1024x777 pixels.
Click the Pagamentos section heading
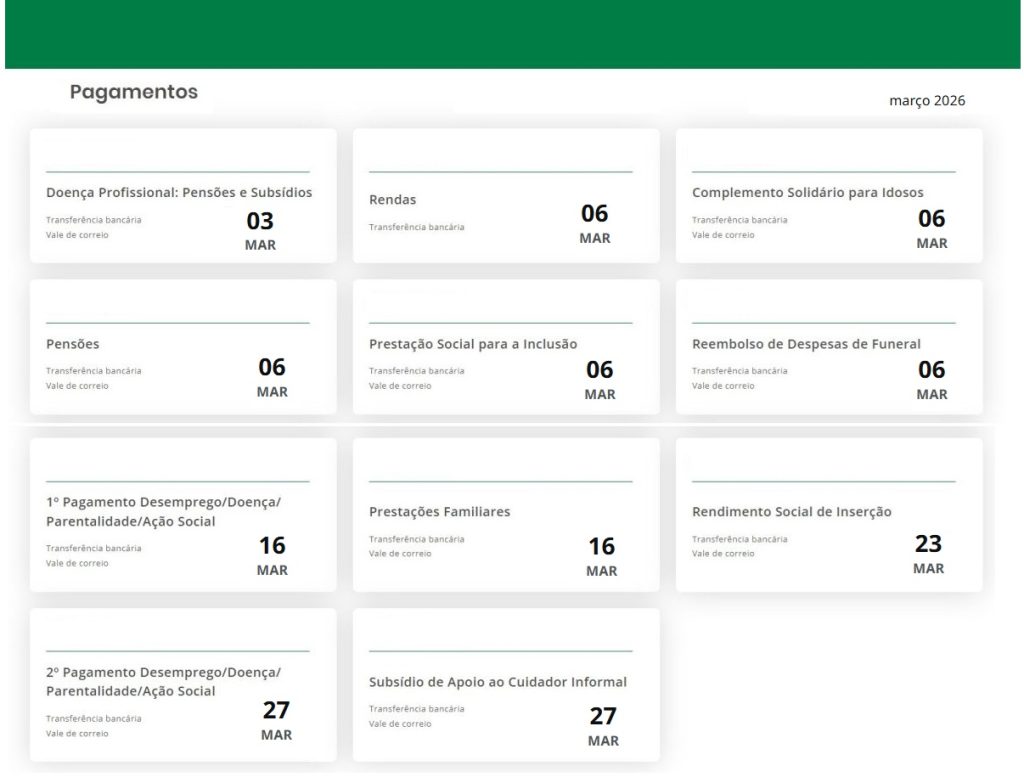pyautogui.click(x=134, y=92)
